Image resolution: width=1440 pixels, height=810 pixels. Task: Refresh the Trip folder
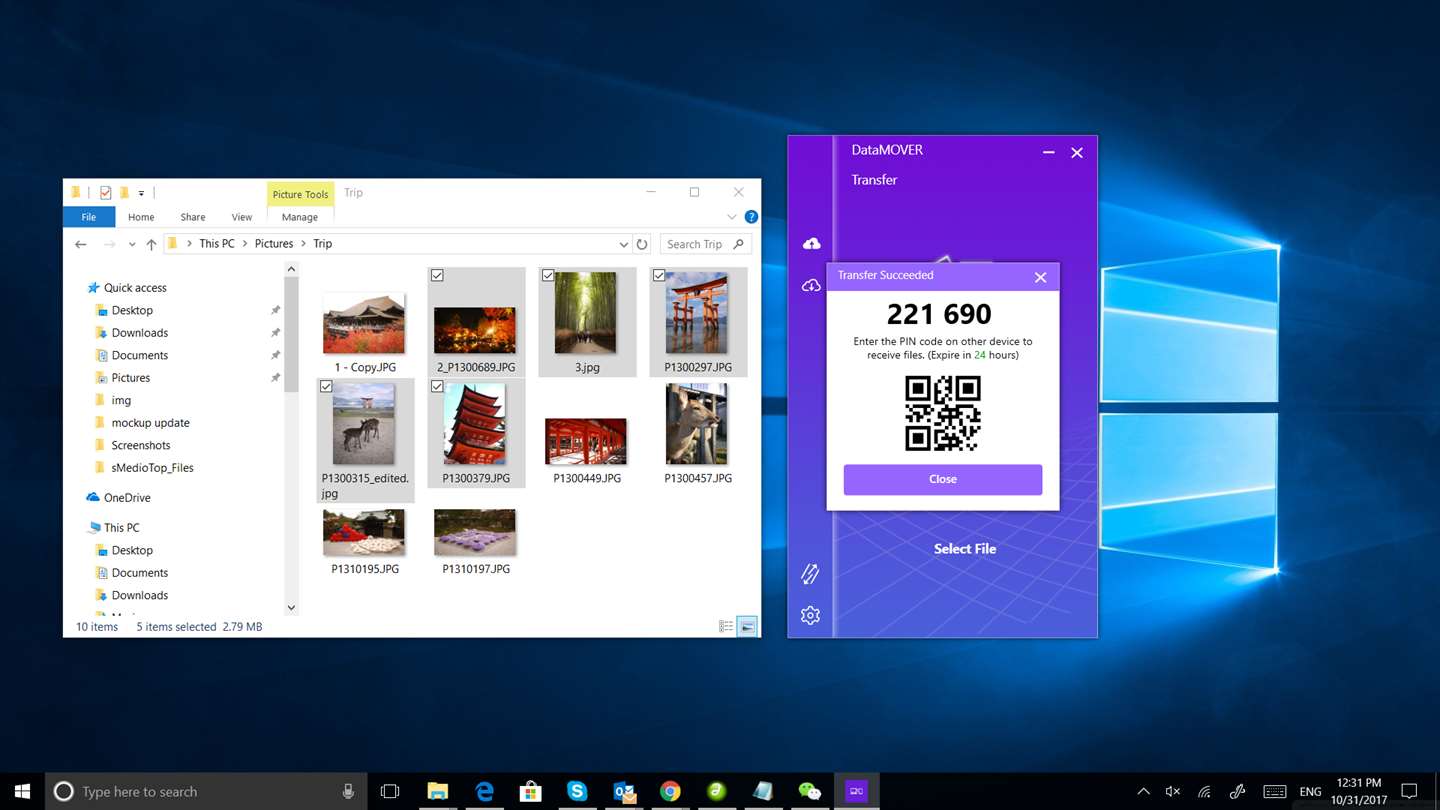(642, 244)
